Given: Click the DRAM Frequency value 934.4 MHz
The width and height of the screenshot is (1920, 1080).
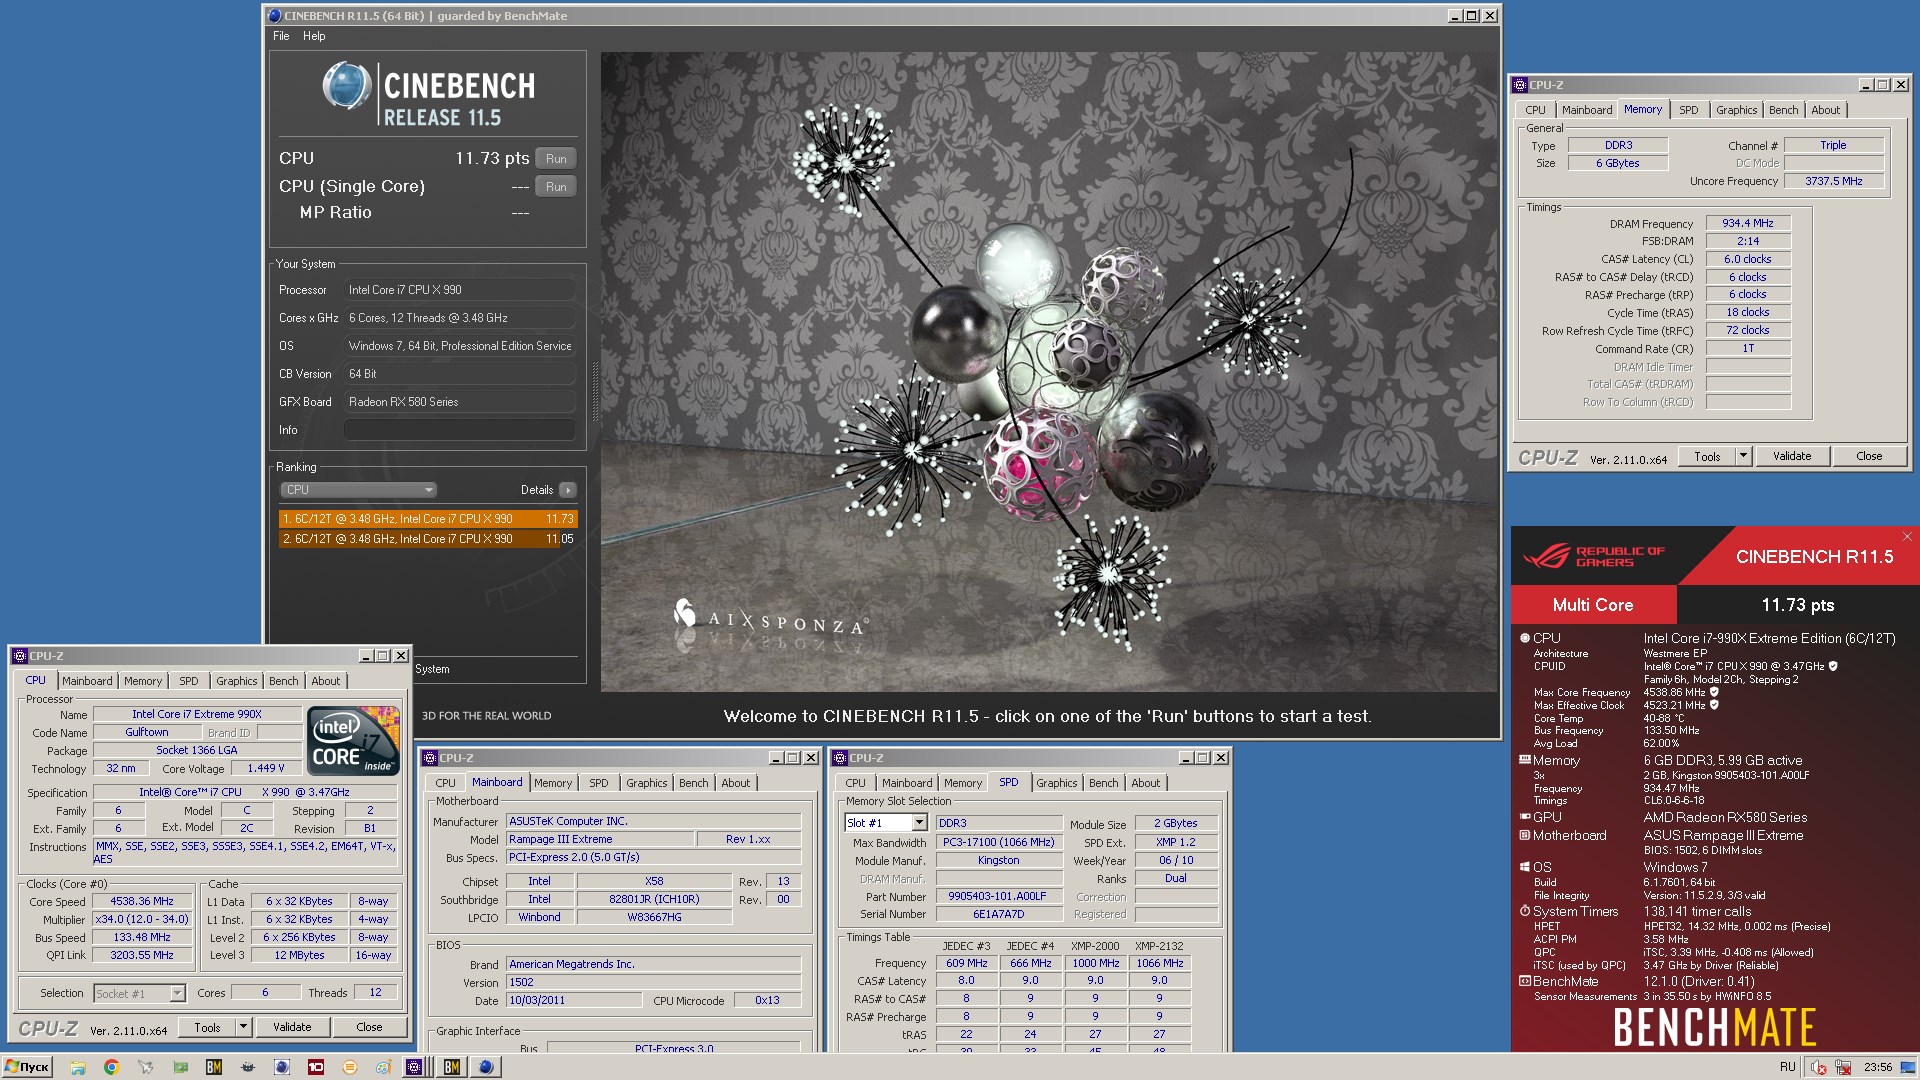Looking at the screenshot, I should pyautogui.click(x=1748, y=223).
